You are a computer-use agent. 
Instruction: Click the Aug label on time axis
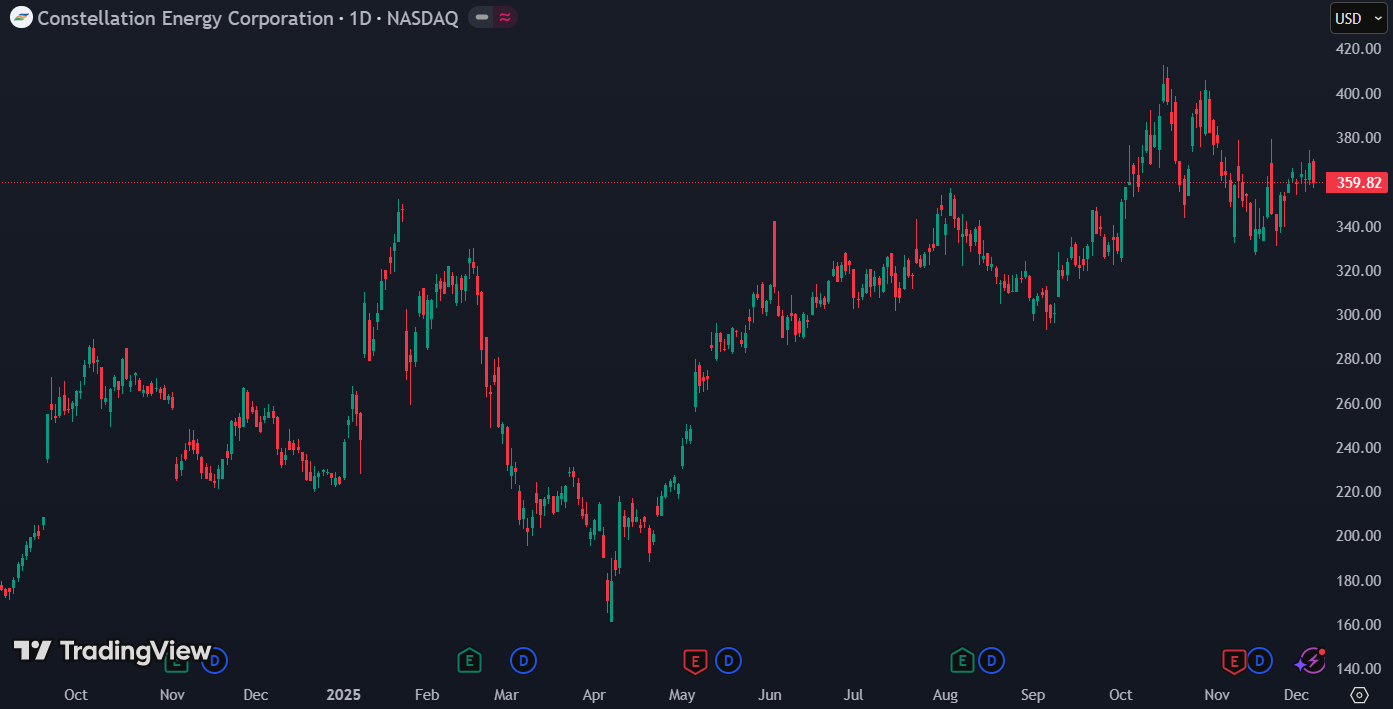point(945,695)
